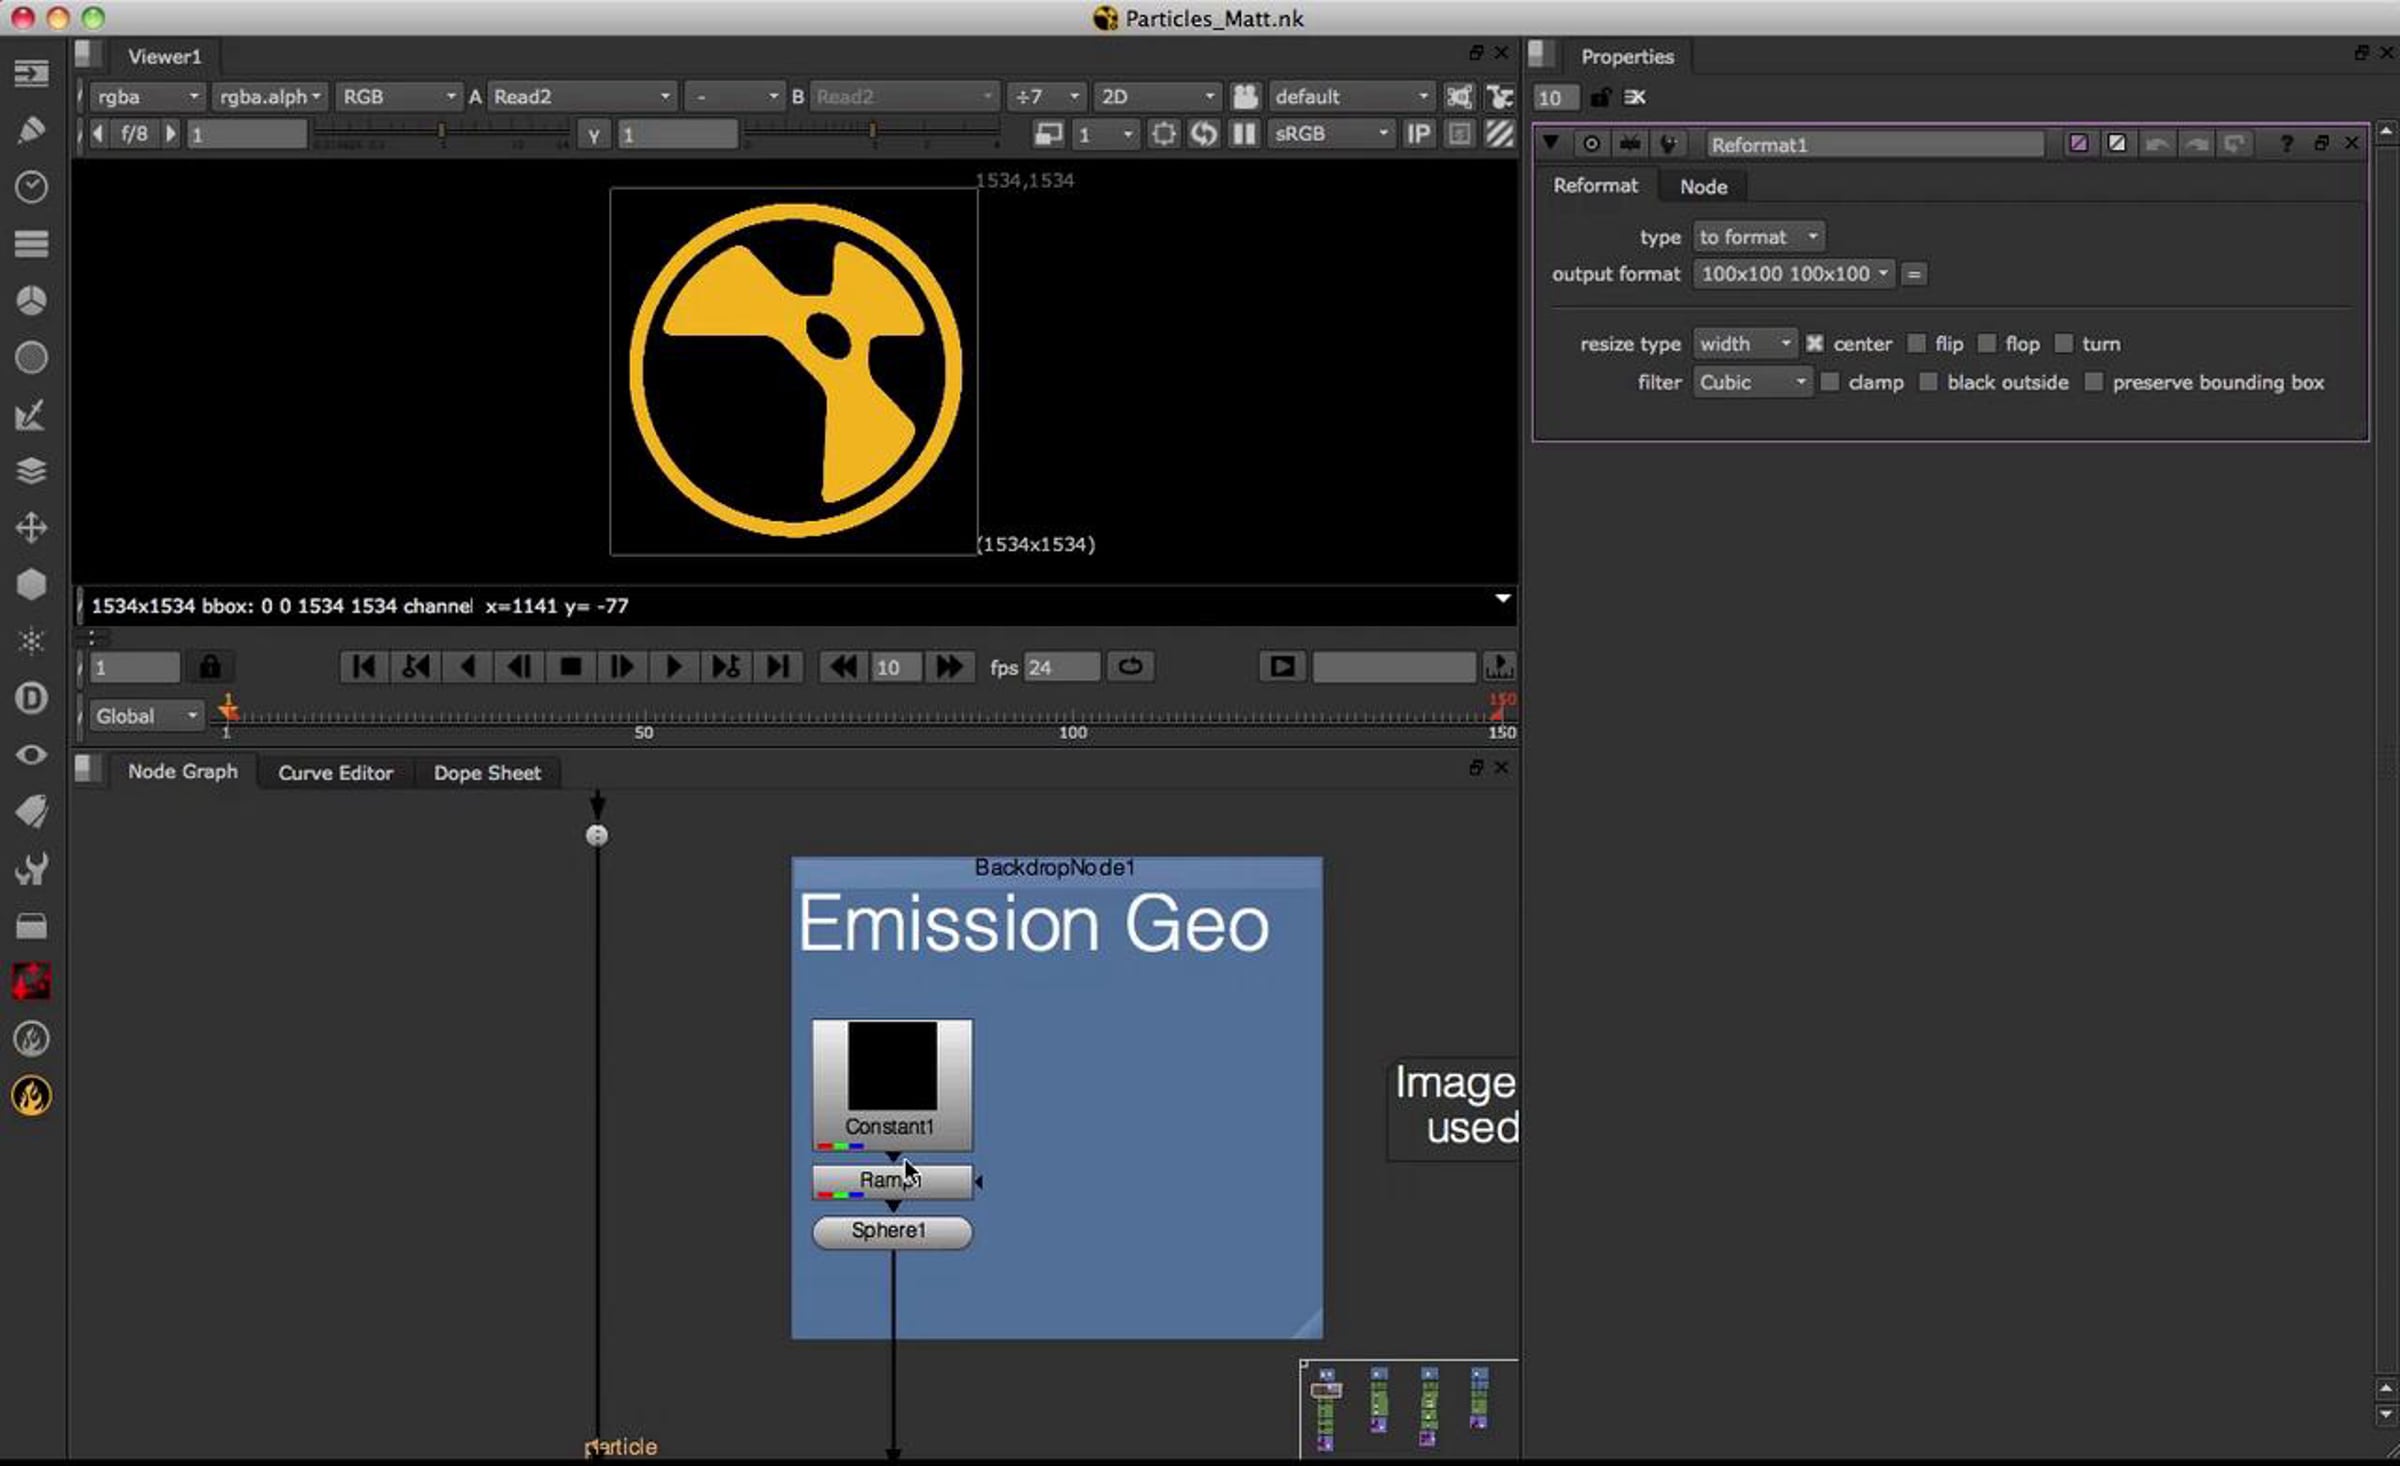Open the Time nodes clock menu
The width and height of the screenshot is (2400, 1466).
tap(31, 187)
